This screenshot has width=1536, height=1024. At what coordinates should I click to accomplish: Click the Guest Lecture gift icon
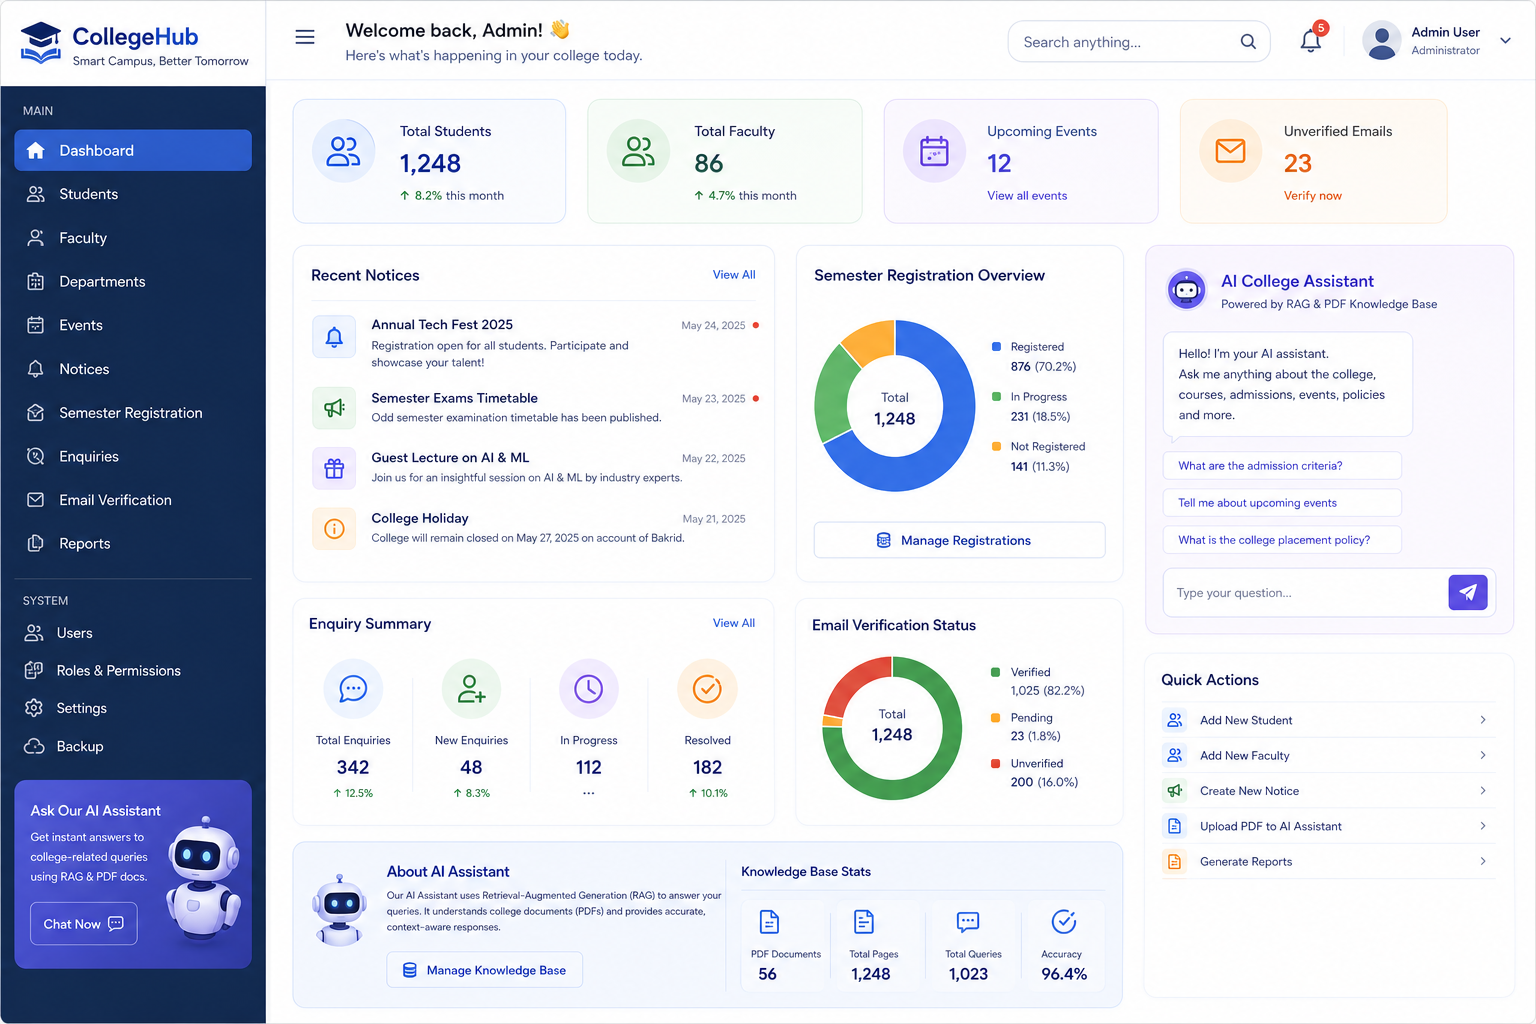pos(334,468)
